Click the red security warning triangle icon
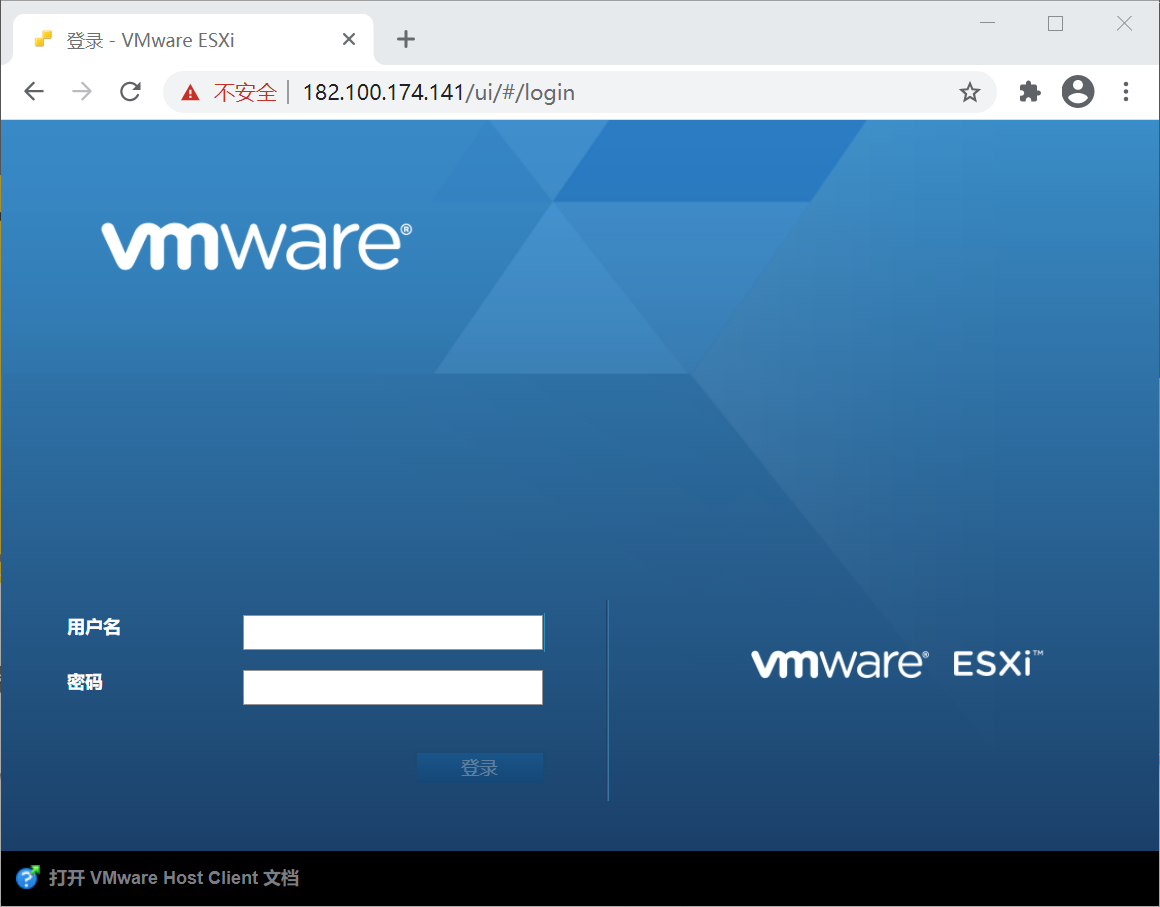 189,91
